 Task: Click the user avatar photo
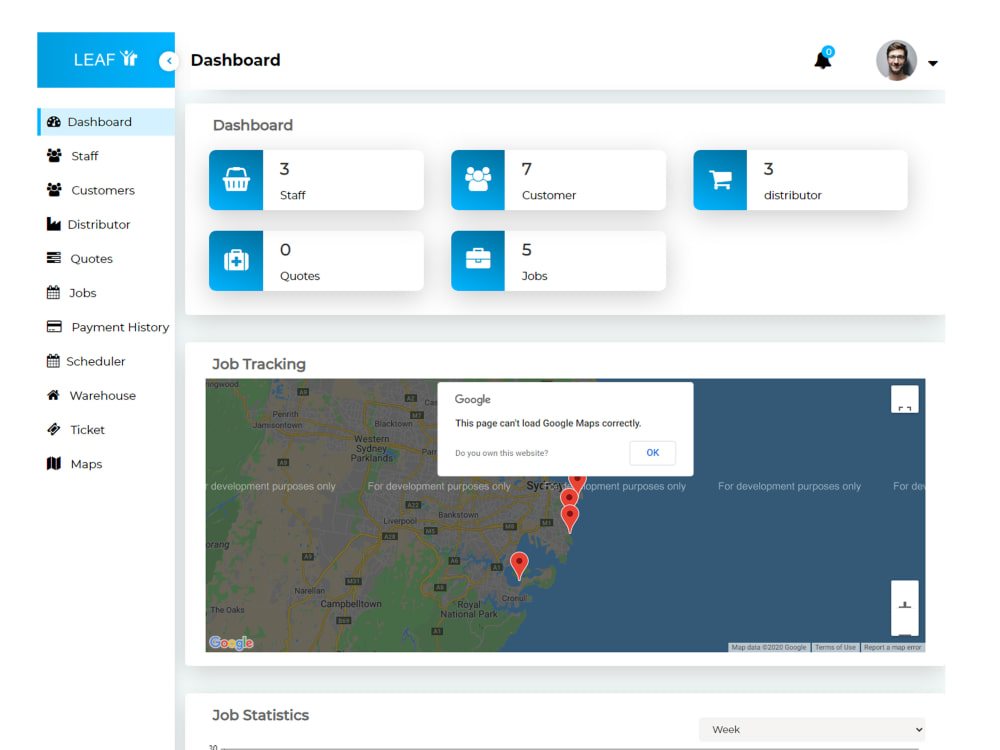pos(897,61)
